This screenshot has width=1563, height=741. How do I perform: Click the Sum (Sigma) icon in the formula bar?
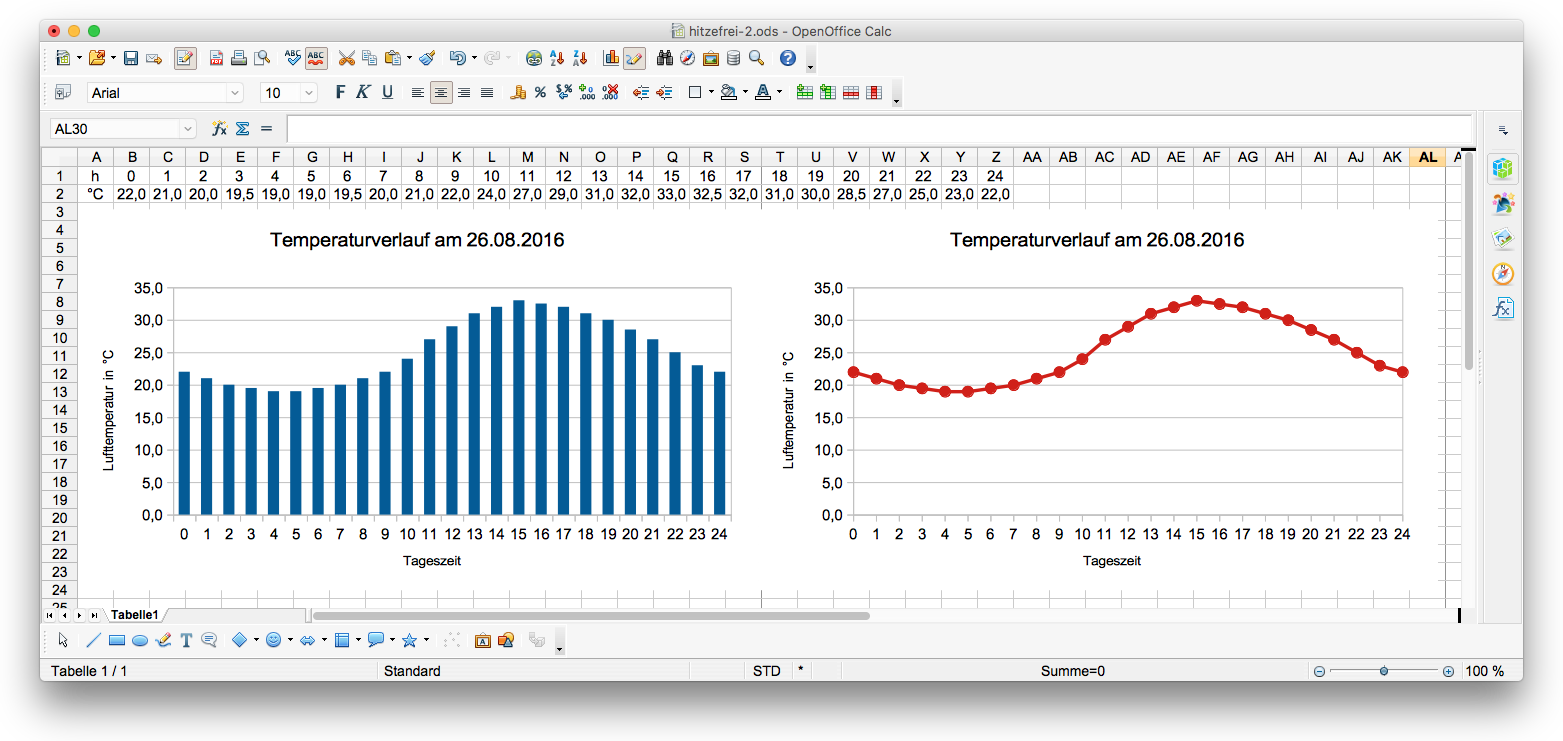point(242,128)
